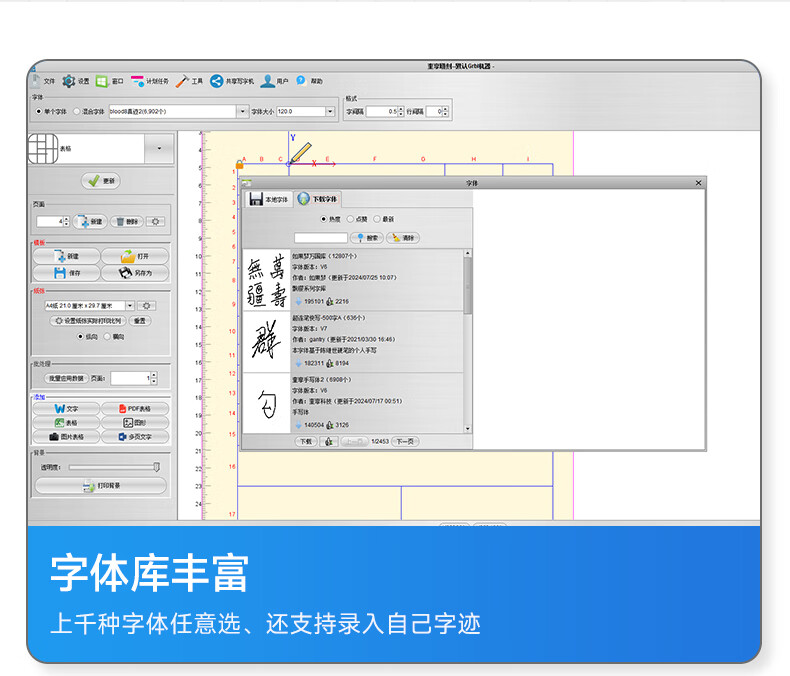Viewport: 790px width, 676px height.
Task: Open the 窗口 (Window) menu
Action: (109, 81)
